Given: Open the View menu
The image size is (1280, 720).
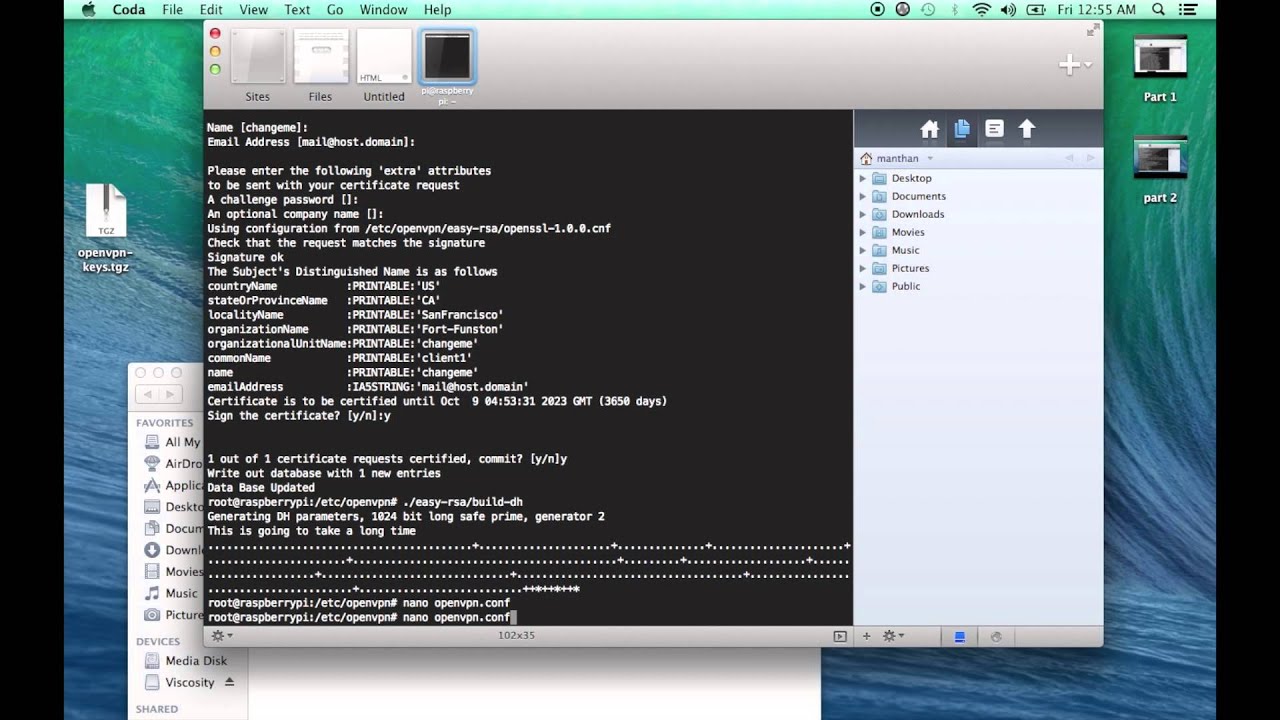Looking at the screenshot, I should (253, 10).
